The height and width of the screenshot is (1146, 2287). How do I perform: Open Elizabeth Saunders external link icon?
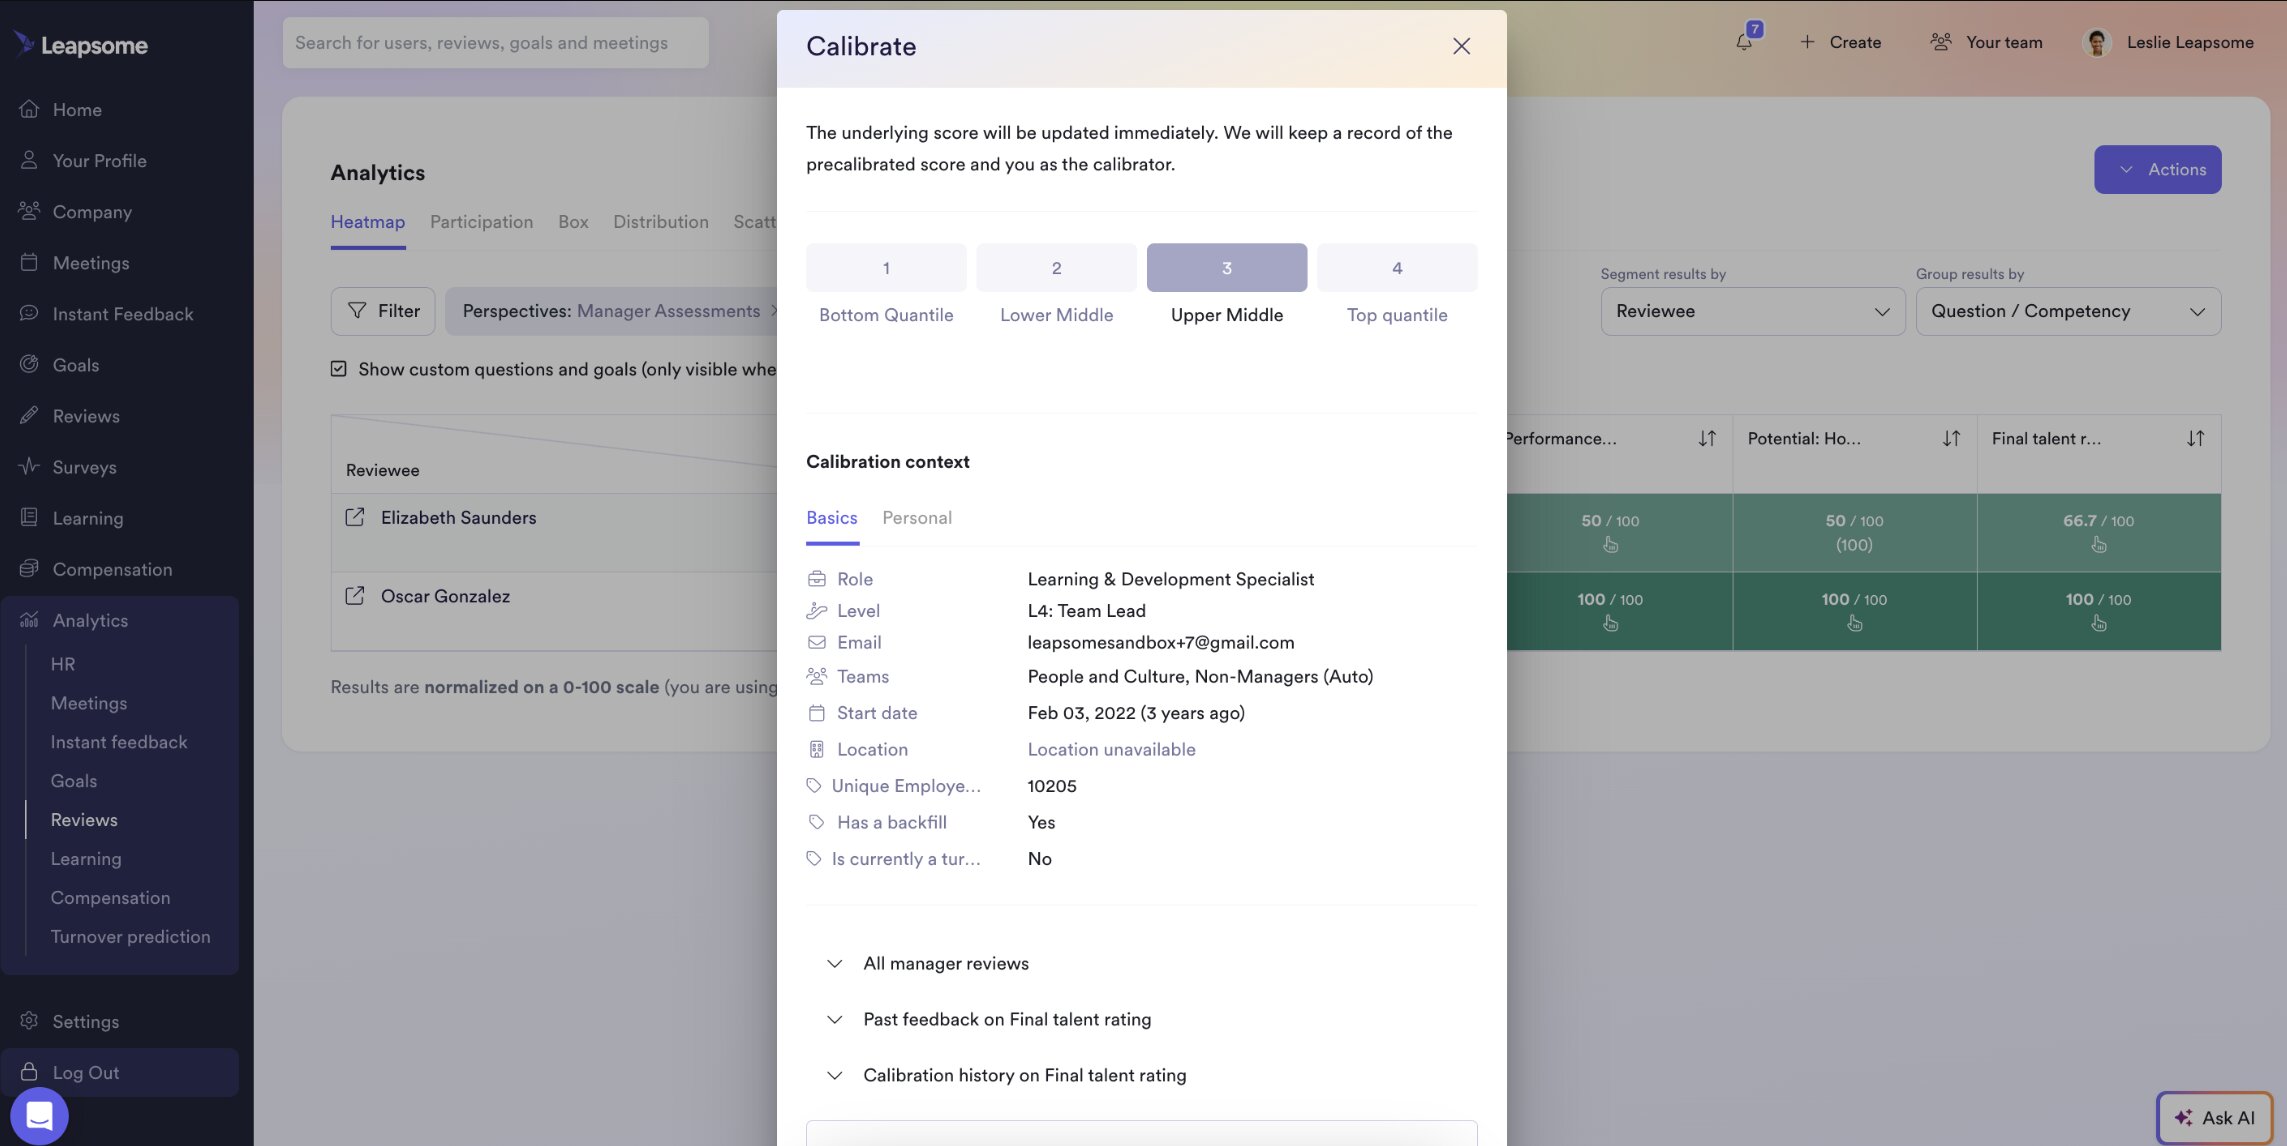(x=354, y=517)
